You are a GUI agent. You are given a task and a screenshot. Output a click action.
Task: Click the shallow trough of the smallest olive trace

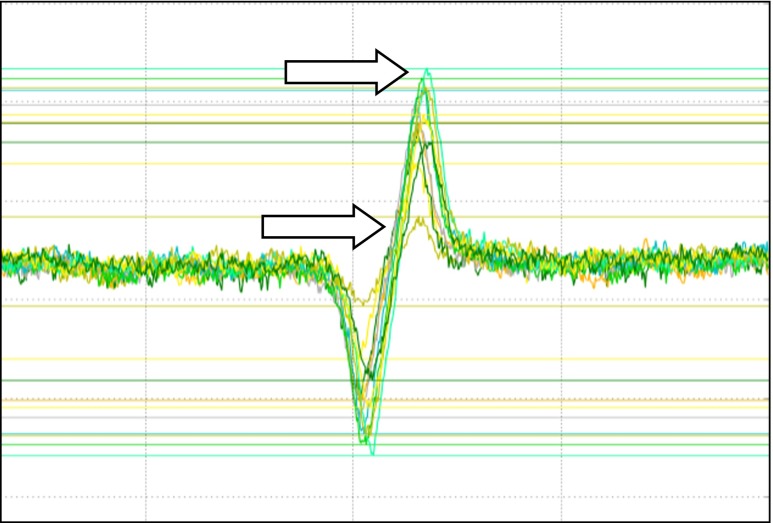(363, 303)
